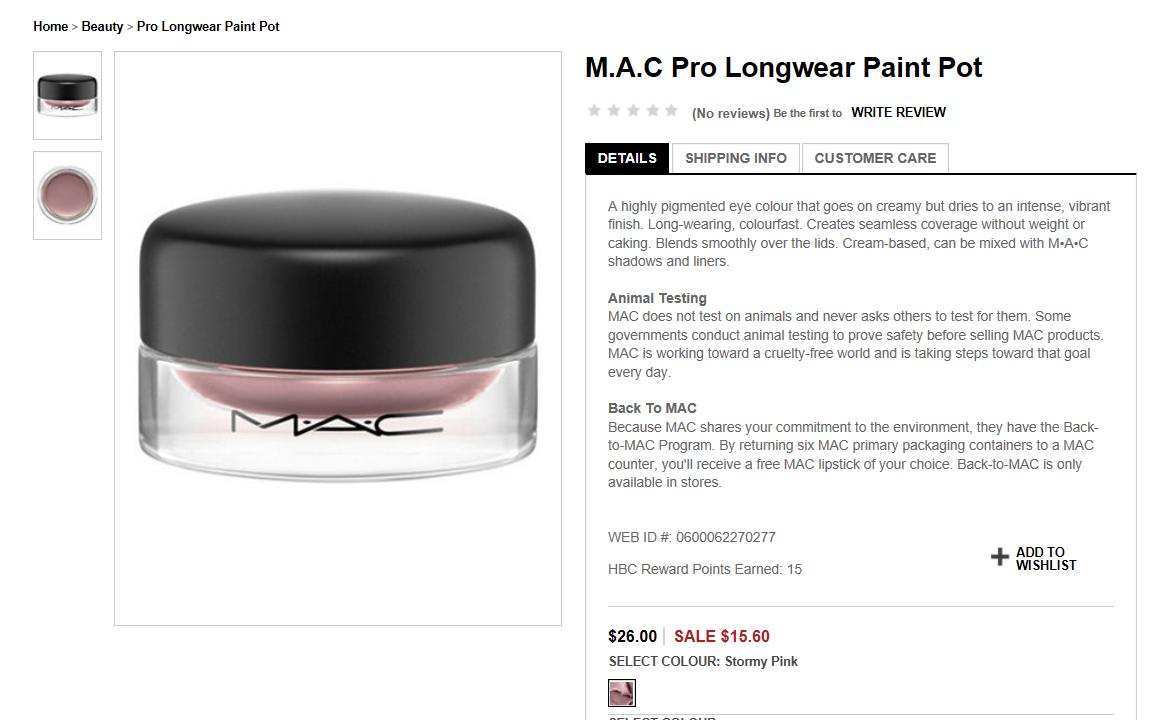Select the Stormy Pink colour swatch
This screenshot has height=720, width=1170.
click(x=622, y=693)
